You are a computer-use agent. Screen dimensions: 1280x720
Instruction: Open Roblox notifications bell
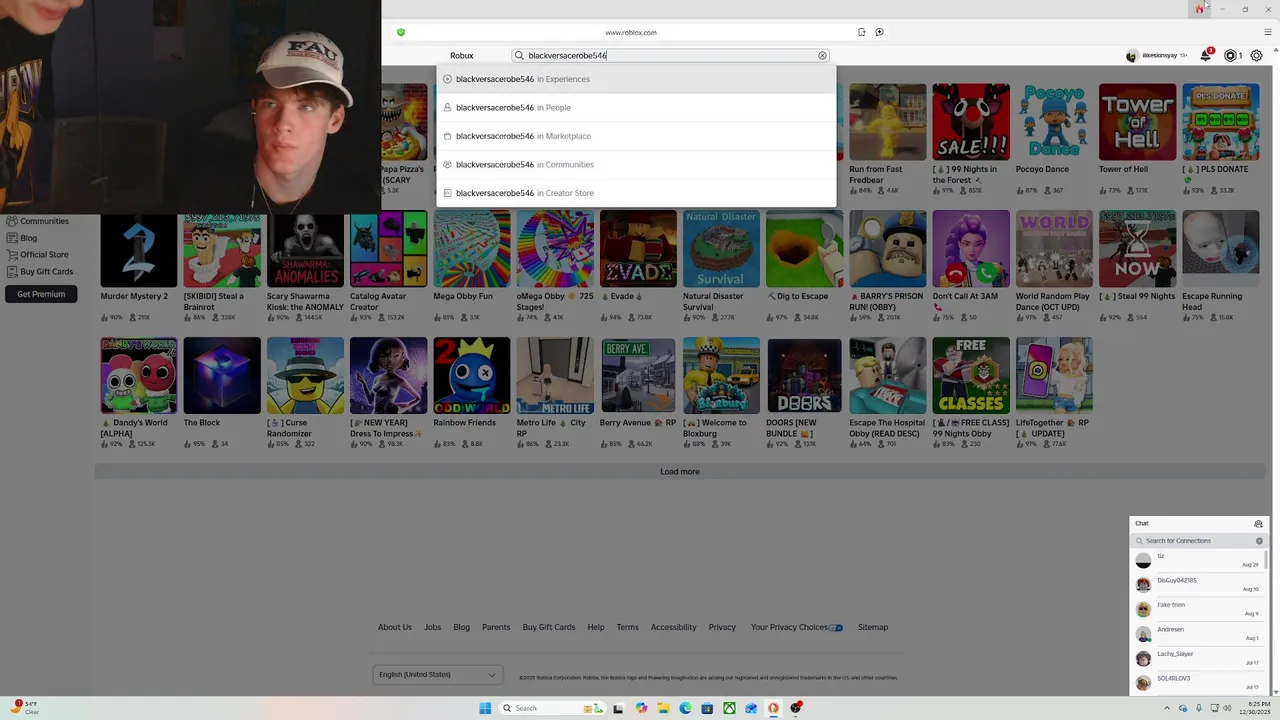point(1206,56)
